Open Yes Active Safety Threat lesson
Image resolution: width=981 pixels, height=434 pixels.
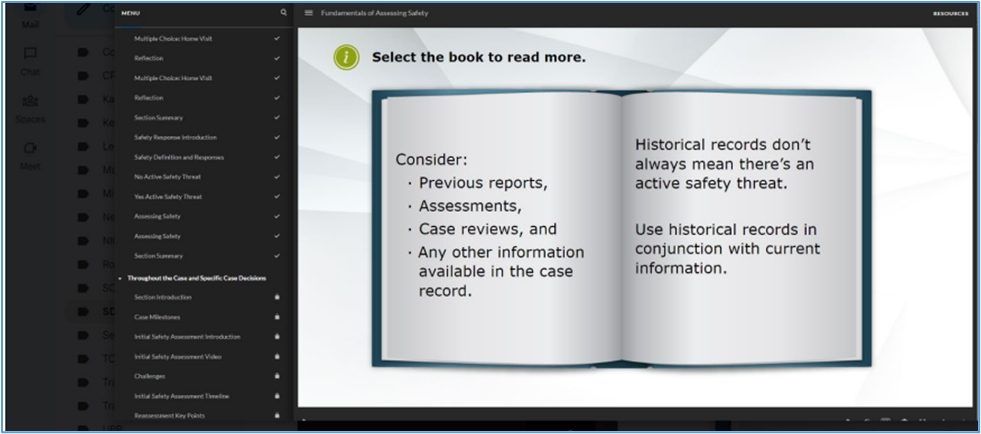click(x=168, y=196)
